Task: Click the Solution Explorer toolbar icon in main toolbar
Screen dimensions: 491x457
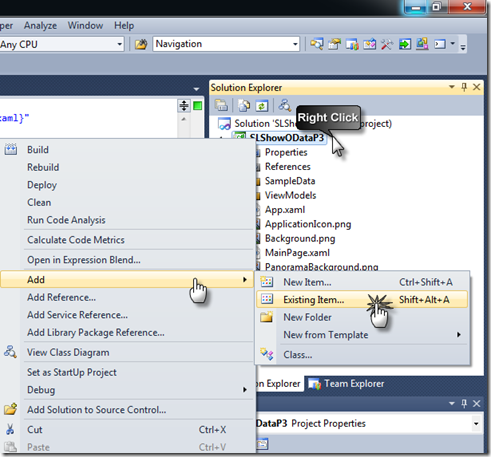Action: (x=334, y=44)
